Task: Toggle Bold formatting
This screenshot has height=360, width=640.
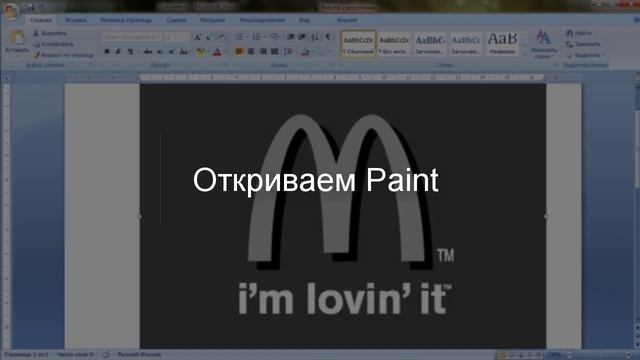Action: [107, 52]
